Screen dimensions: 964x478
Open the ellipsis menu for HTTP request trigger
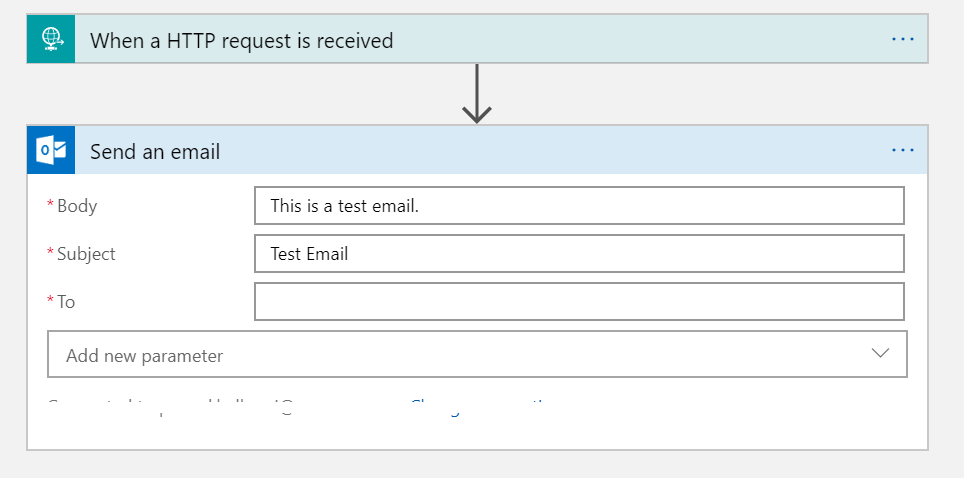tap(903, 39)
